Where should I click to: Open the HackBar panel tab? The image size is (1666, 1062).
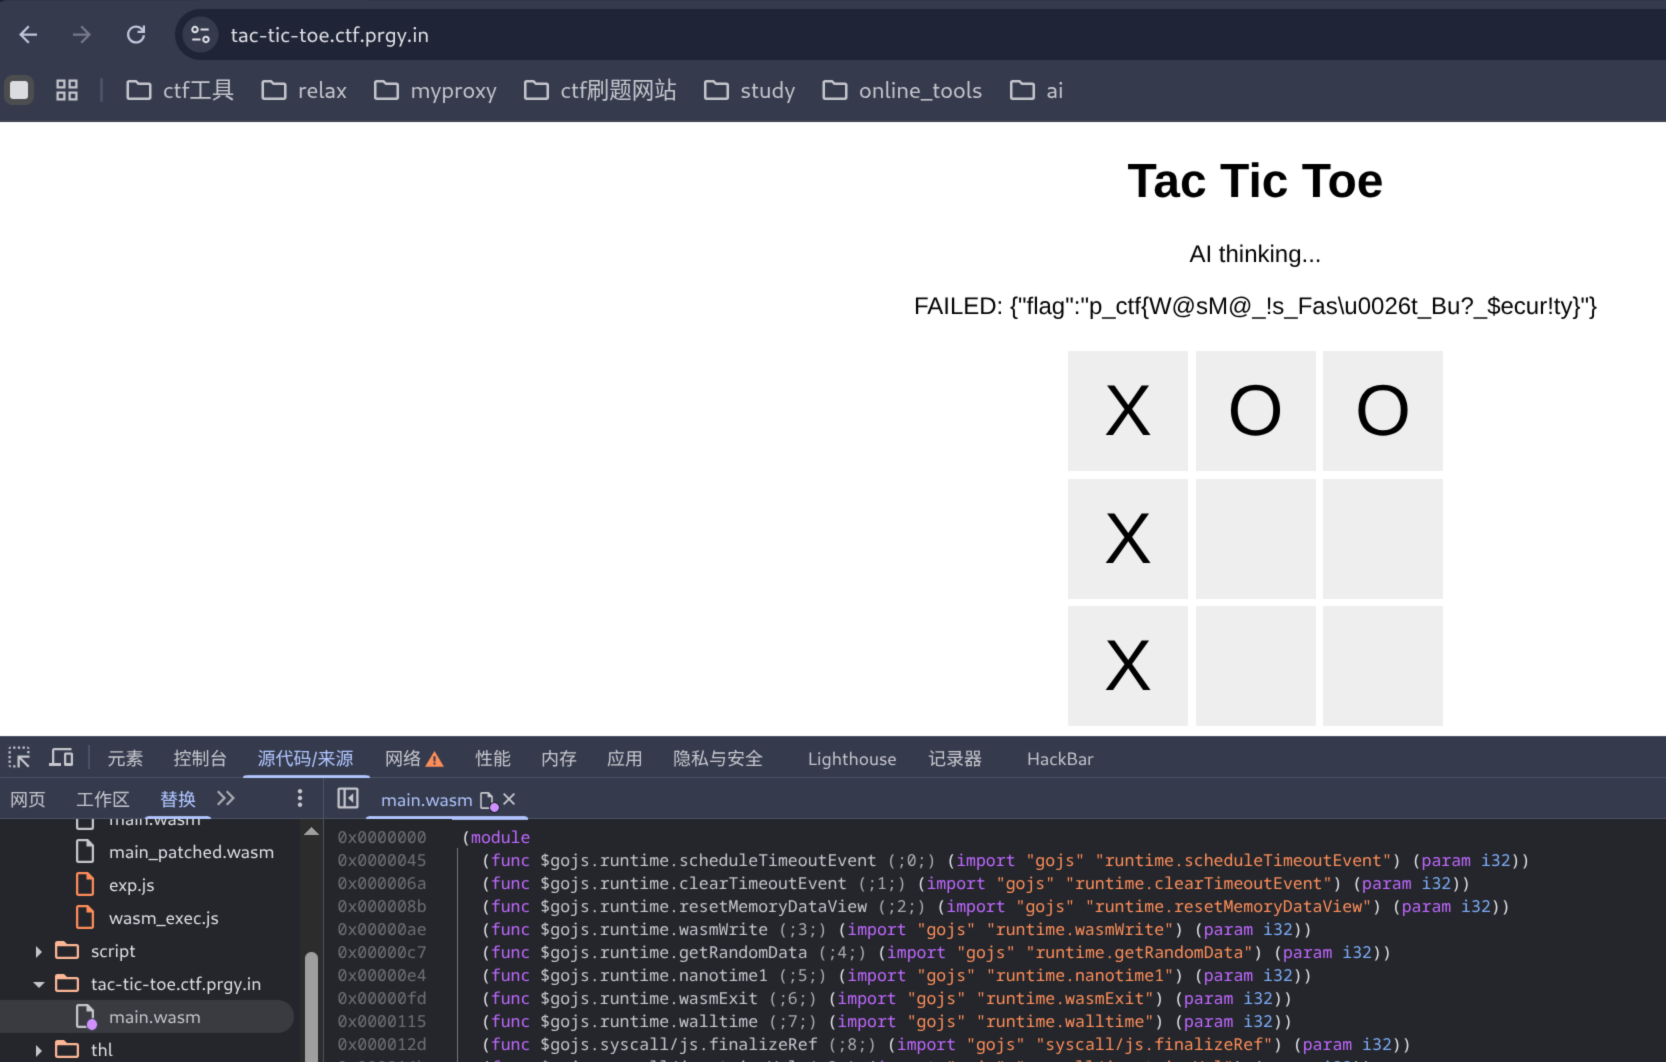click(1059, 759)
